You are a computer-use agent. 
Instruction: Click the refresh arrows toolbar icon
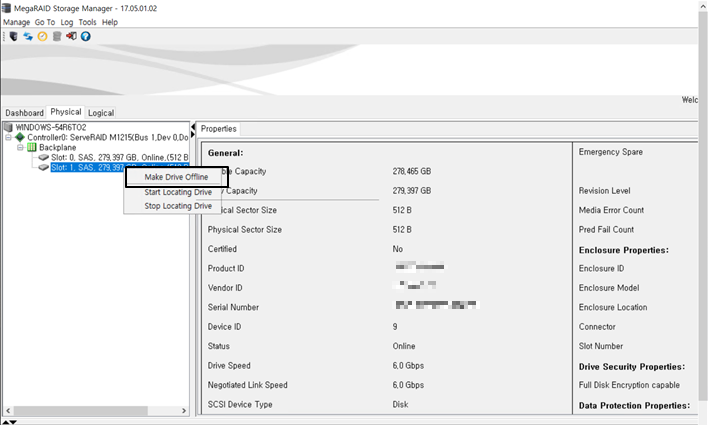click(x=28, y=36)
